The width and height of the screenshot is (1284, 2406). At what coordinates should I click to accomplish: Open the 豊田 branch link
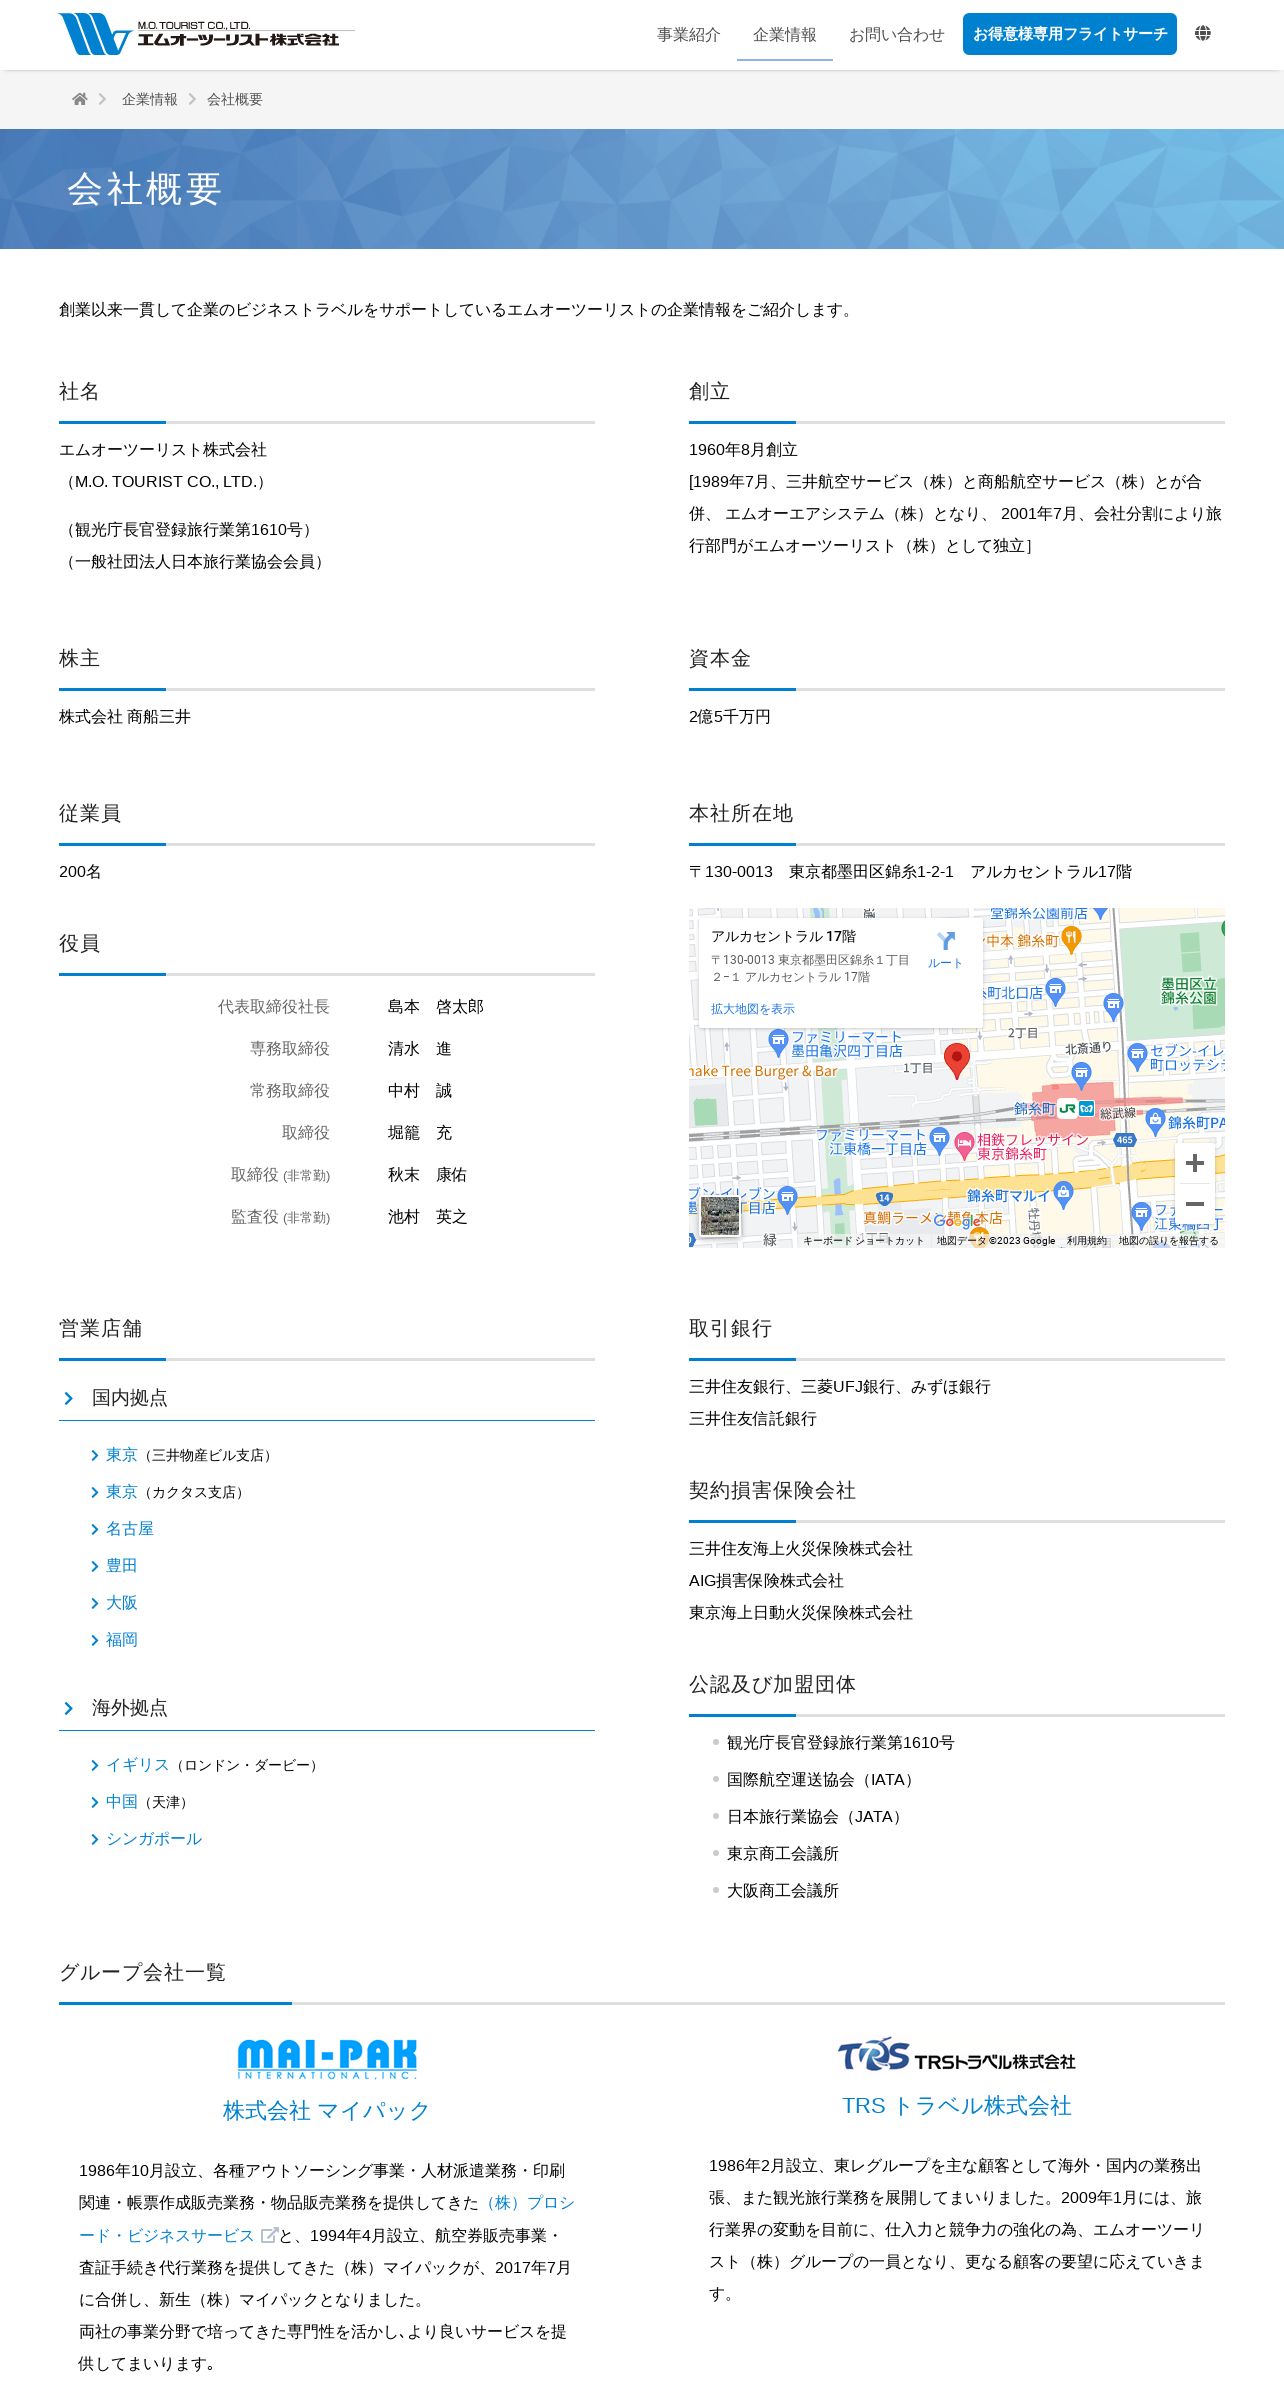(x=122, y=1566)
